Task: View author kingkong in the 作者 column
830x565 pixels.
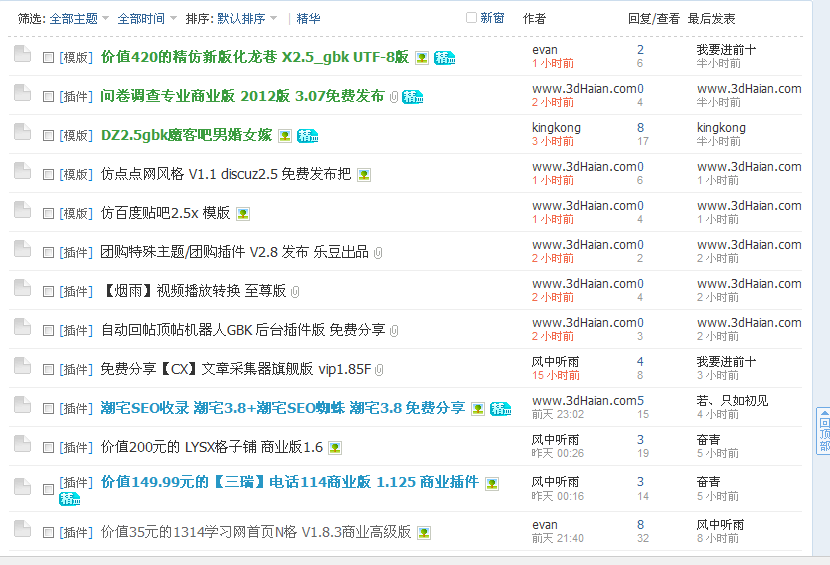Action: (x=556, y=128)
